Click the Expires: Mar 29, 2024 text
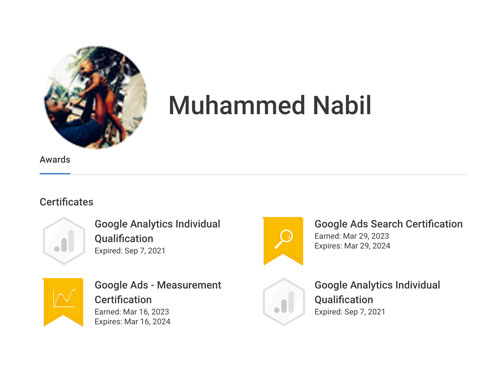Viewport: 500px width, 387px height. click(352, 246)
